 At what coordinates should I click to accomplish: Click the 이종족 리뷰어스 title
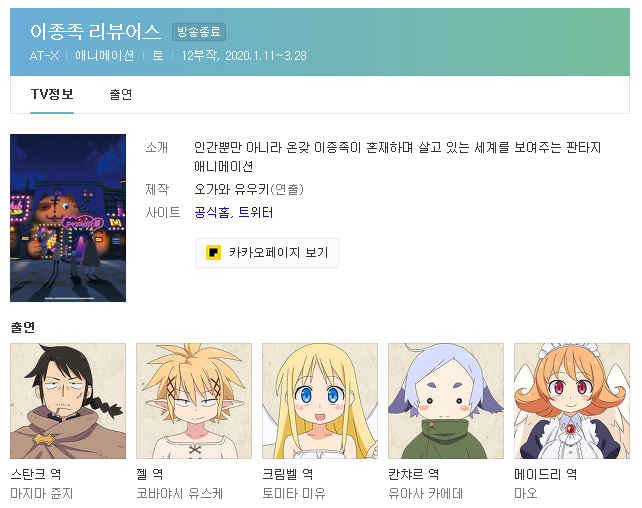(95, 32)
